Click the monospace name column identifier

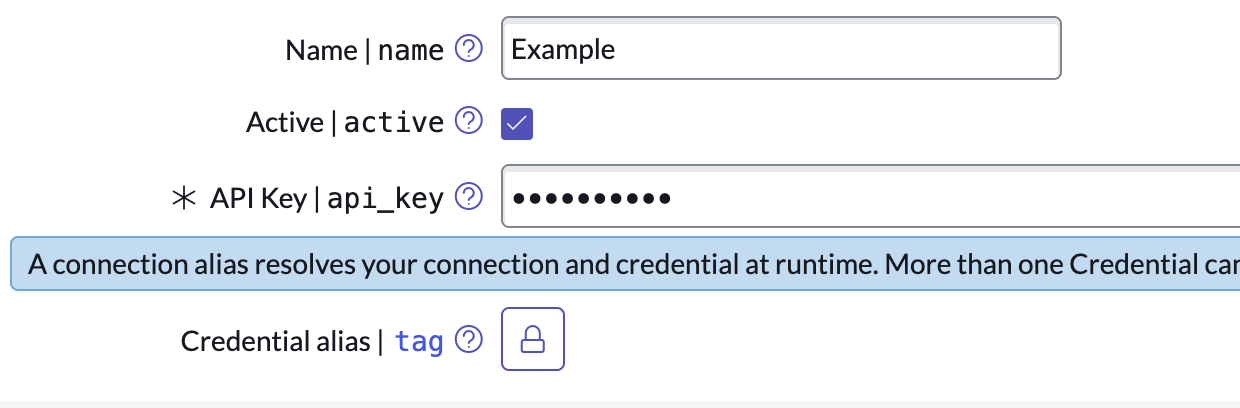coord(411,50)
